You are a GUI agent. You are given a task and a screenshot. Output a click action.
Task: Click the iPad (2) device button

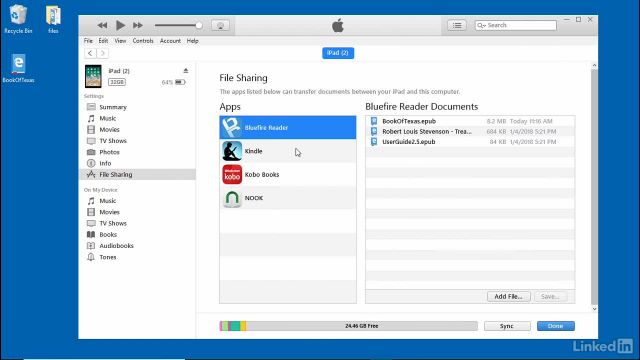point(338,53)
